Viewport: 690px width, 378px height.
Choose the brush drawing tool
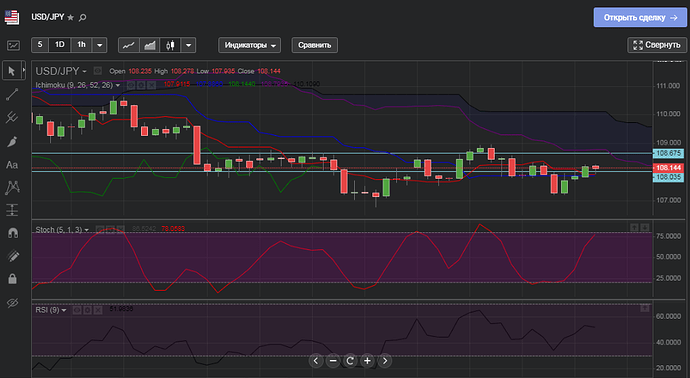[x=12, y=141]
